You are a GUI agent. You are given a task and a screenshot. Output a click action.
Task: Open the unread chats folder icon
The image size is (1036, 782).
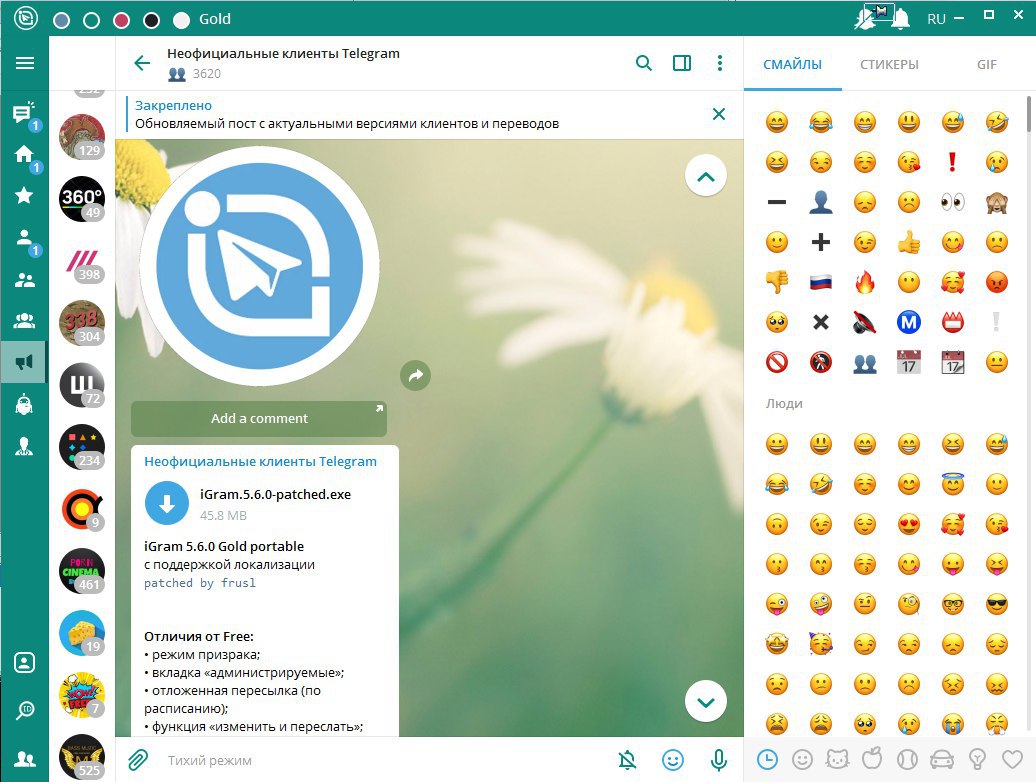[24, 114]
